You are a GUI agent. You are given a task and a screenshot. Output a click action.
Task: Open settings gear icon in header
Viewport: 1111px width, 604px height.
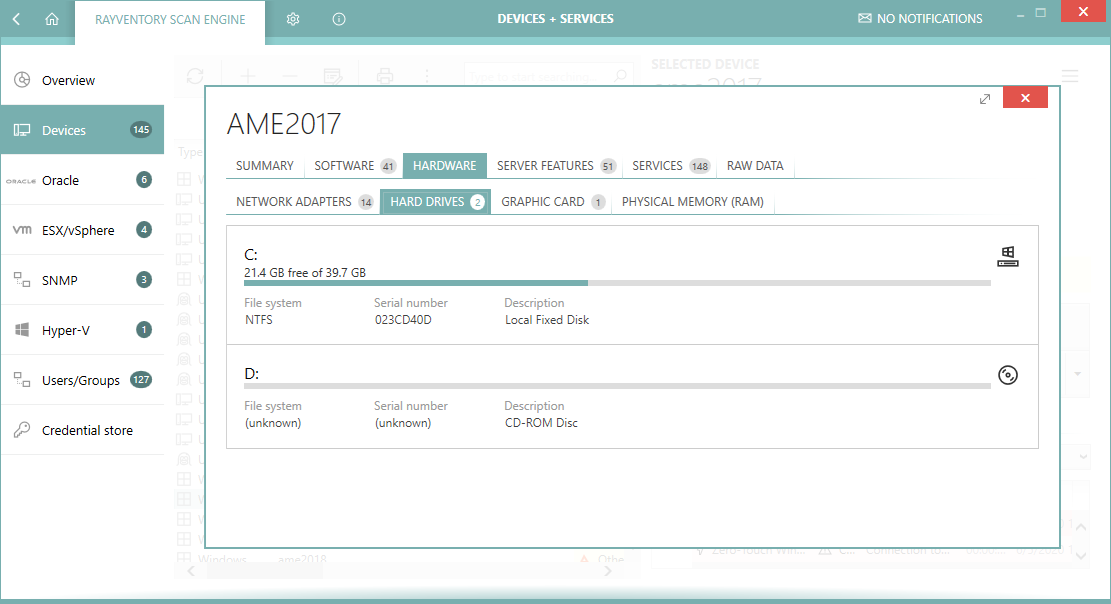pyautogui.click(x=293, y=19)
